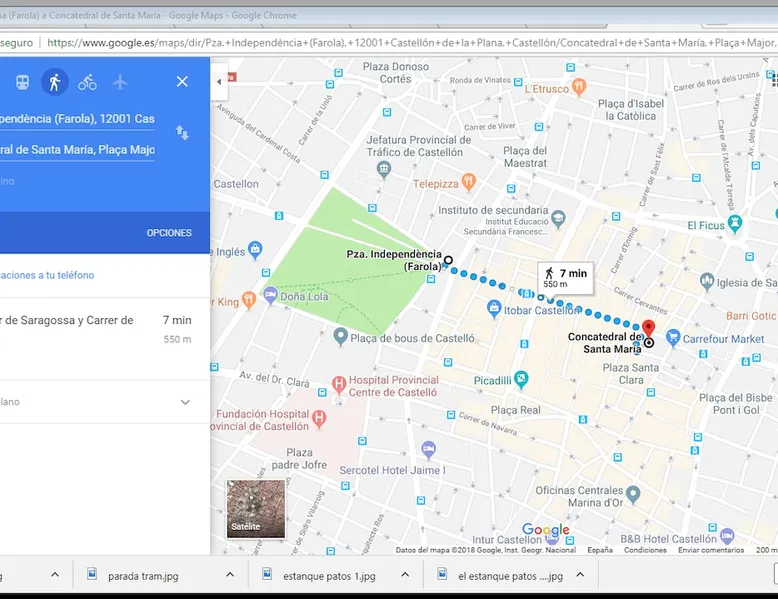778x599 pixels.
Task: Open the El Ficus landmark marker
Action: (x=735, y=223)
